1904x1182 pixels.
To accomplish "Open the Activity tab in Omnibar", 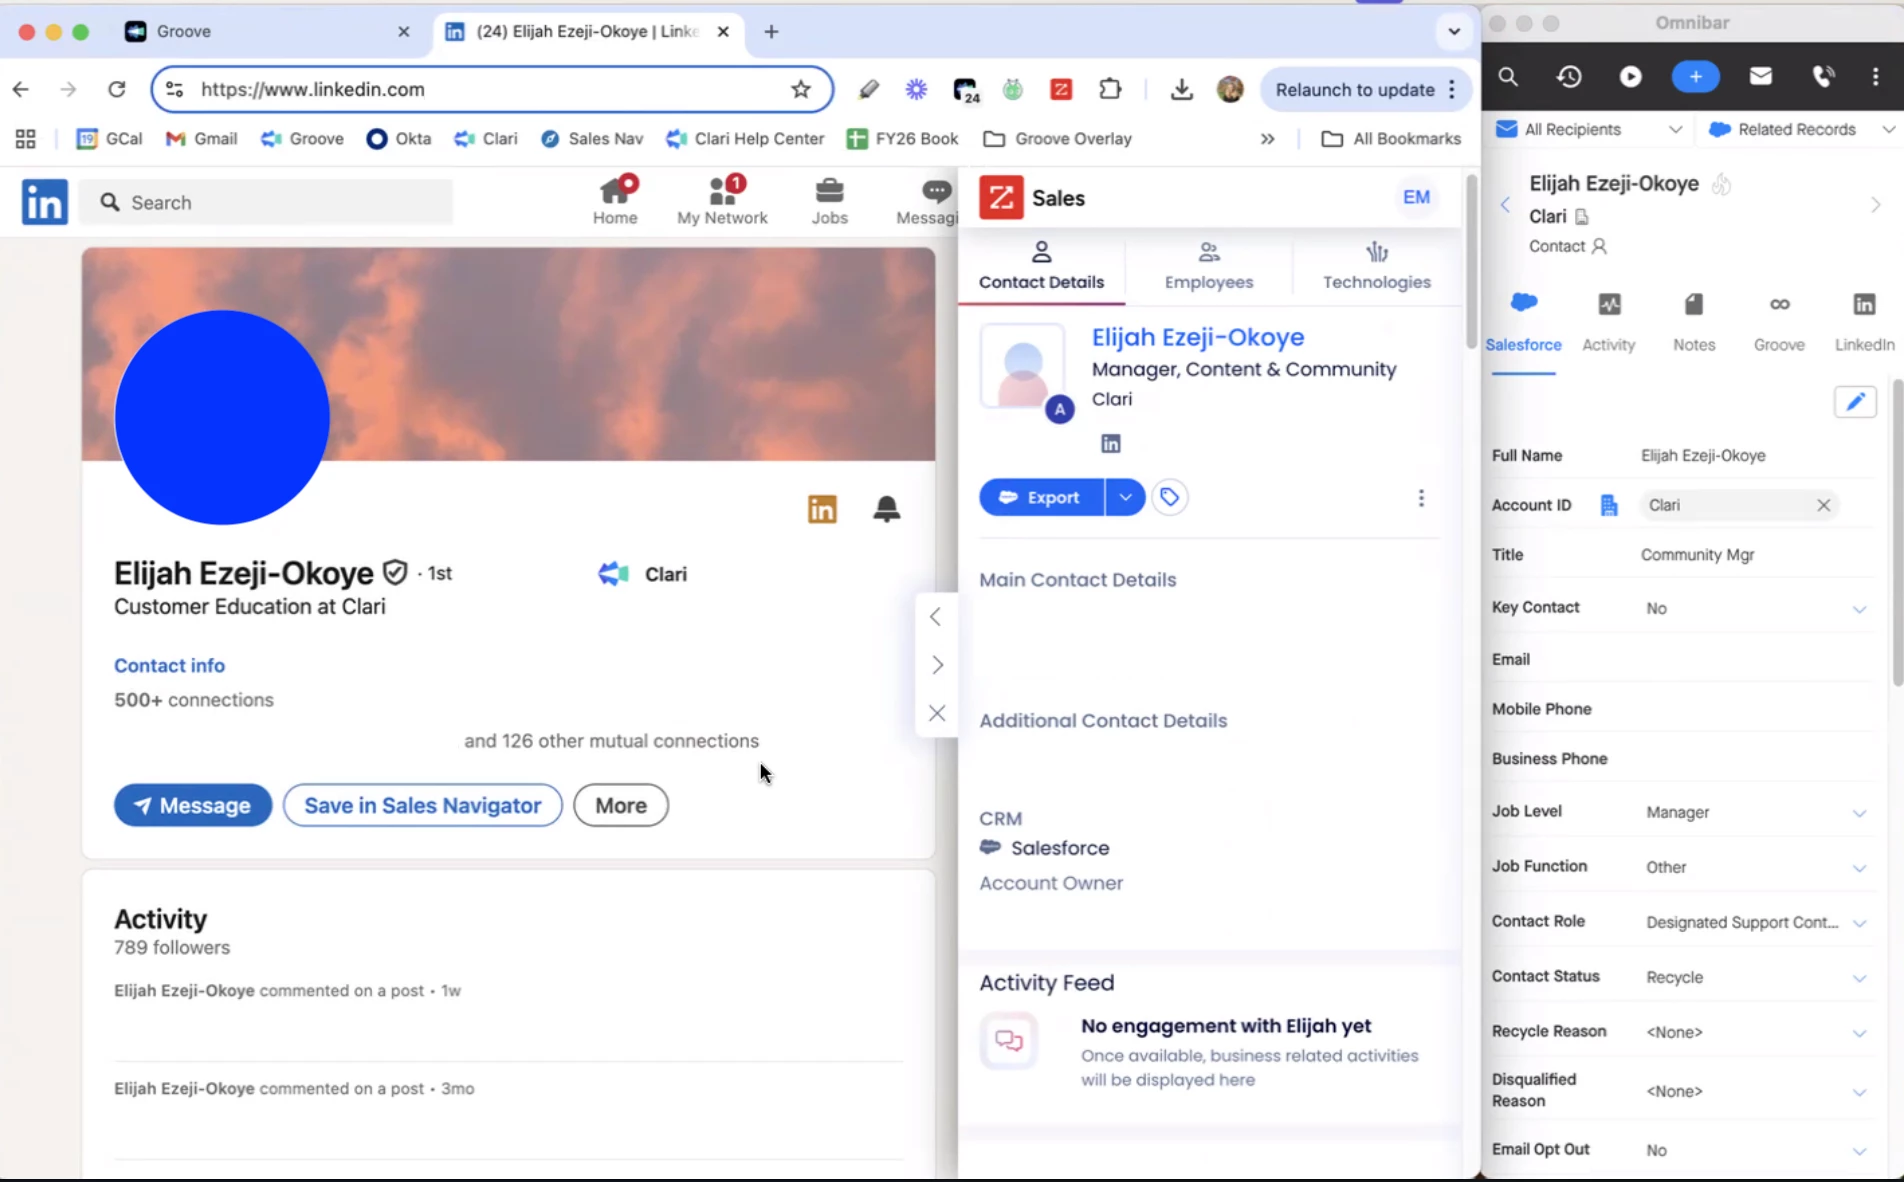I will [x=1608, y=322].
